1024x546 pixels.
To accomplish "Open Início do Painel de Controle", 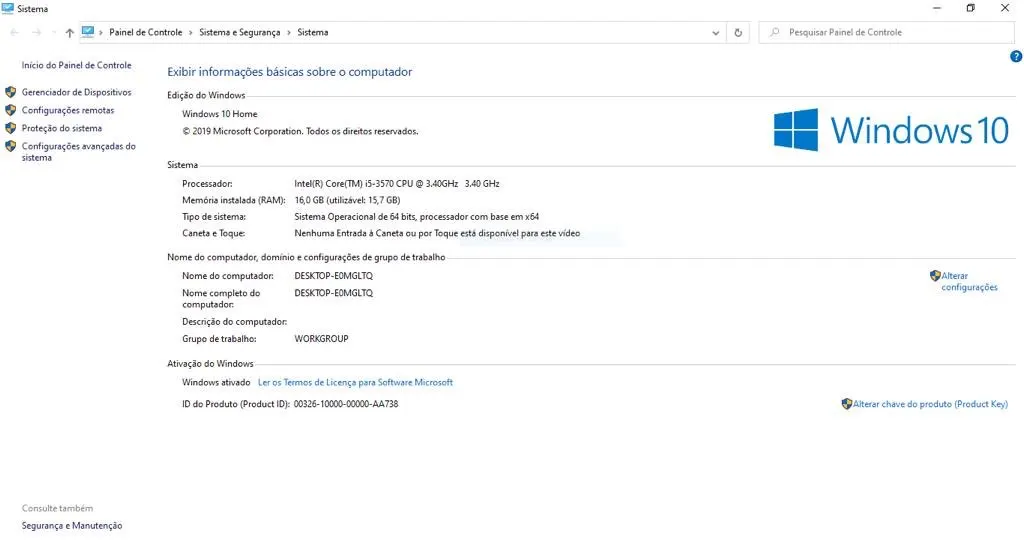I will (x=76, y=65).
